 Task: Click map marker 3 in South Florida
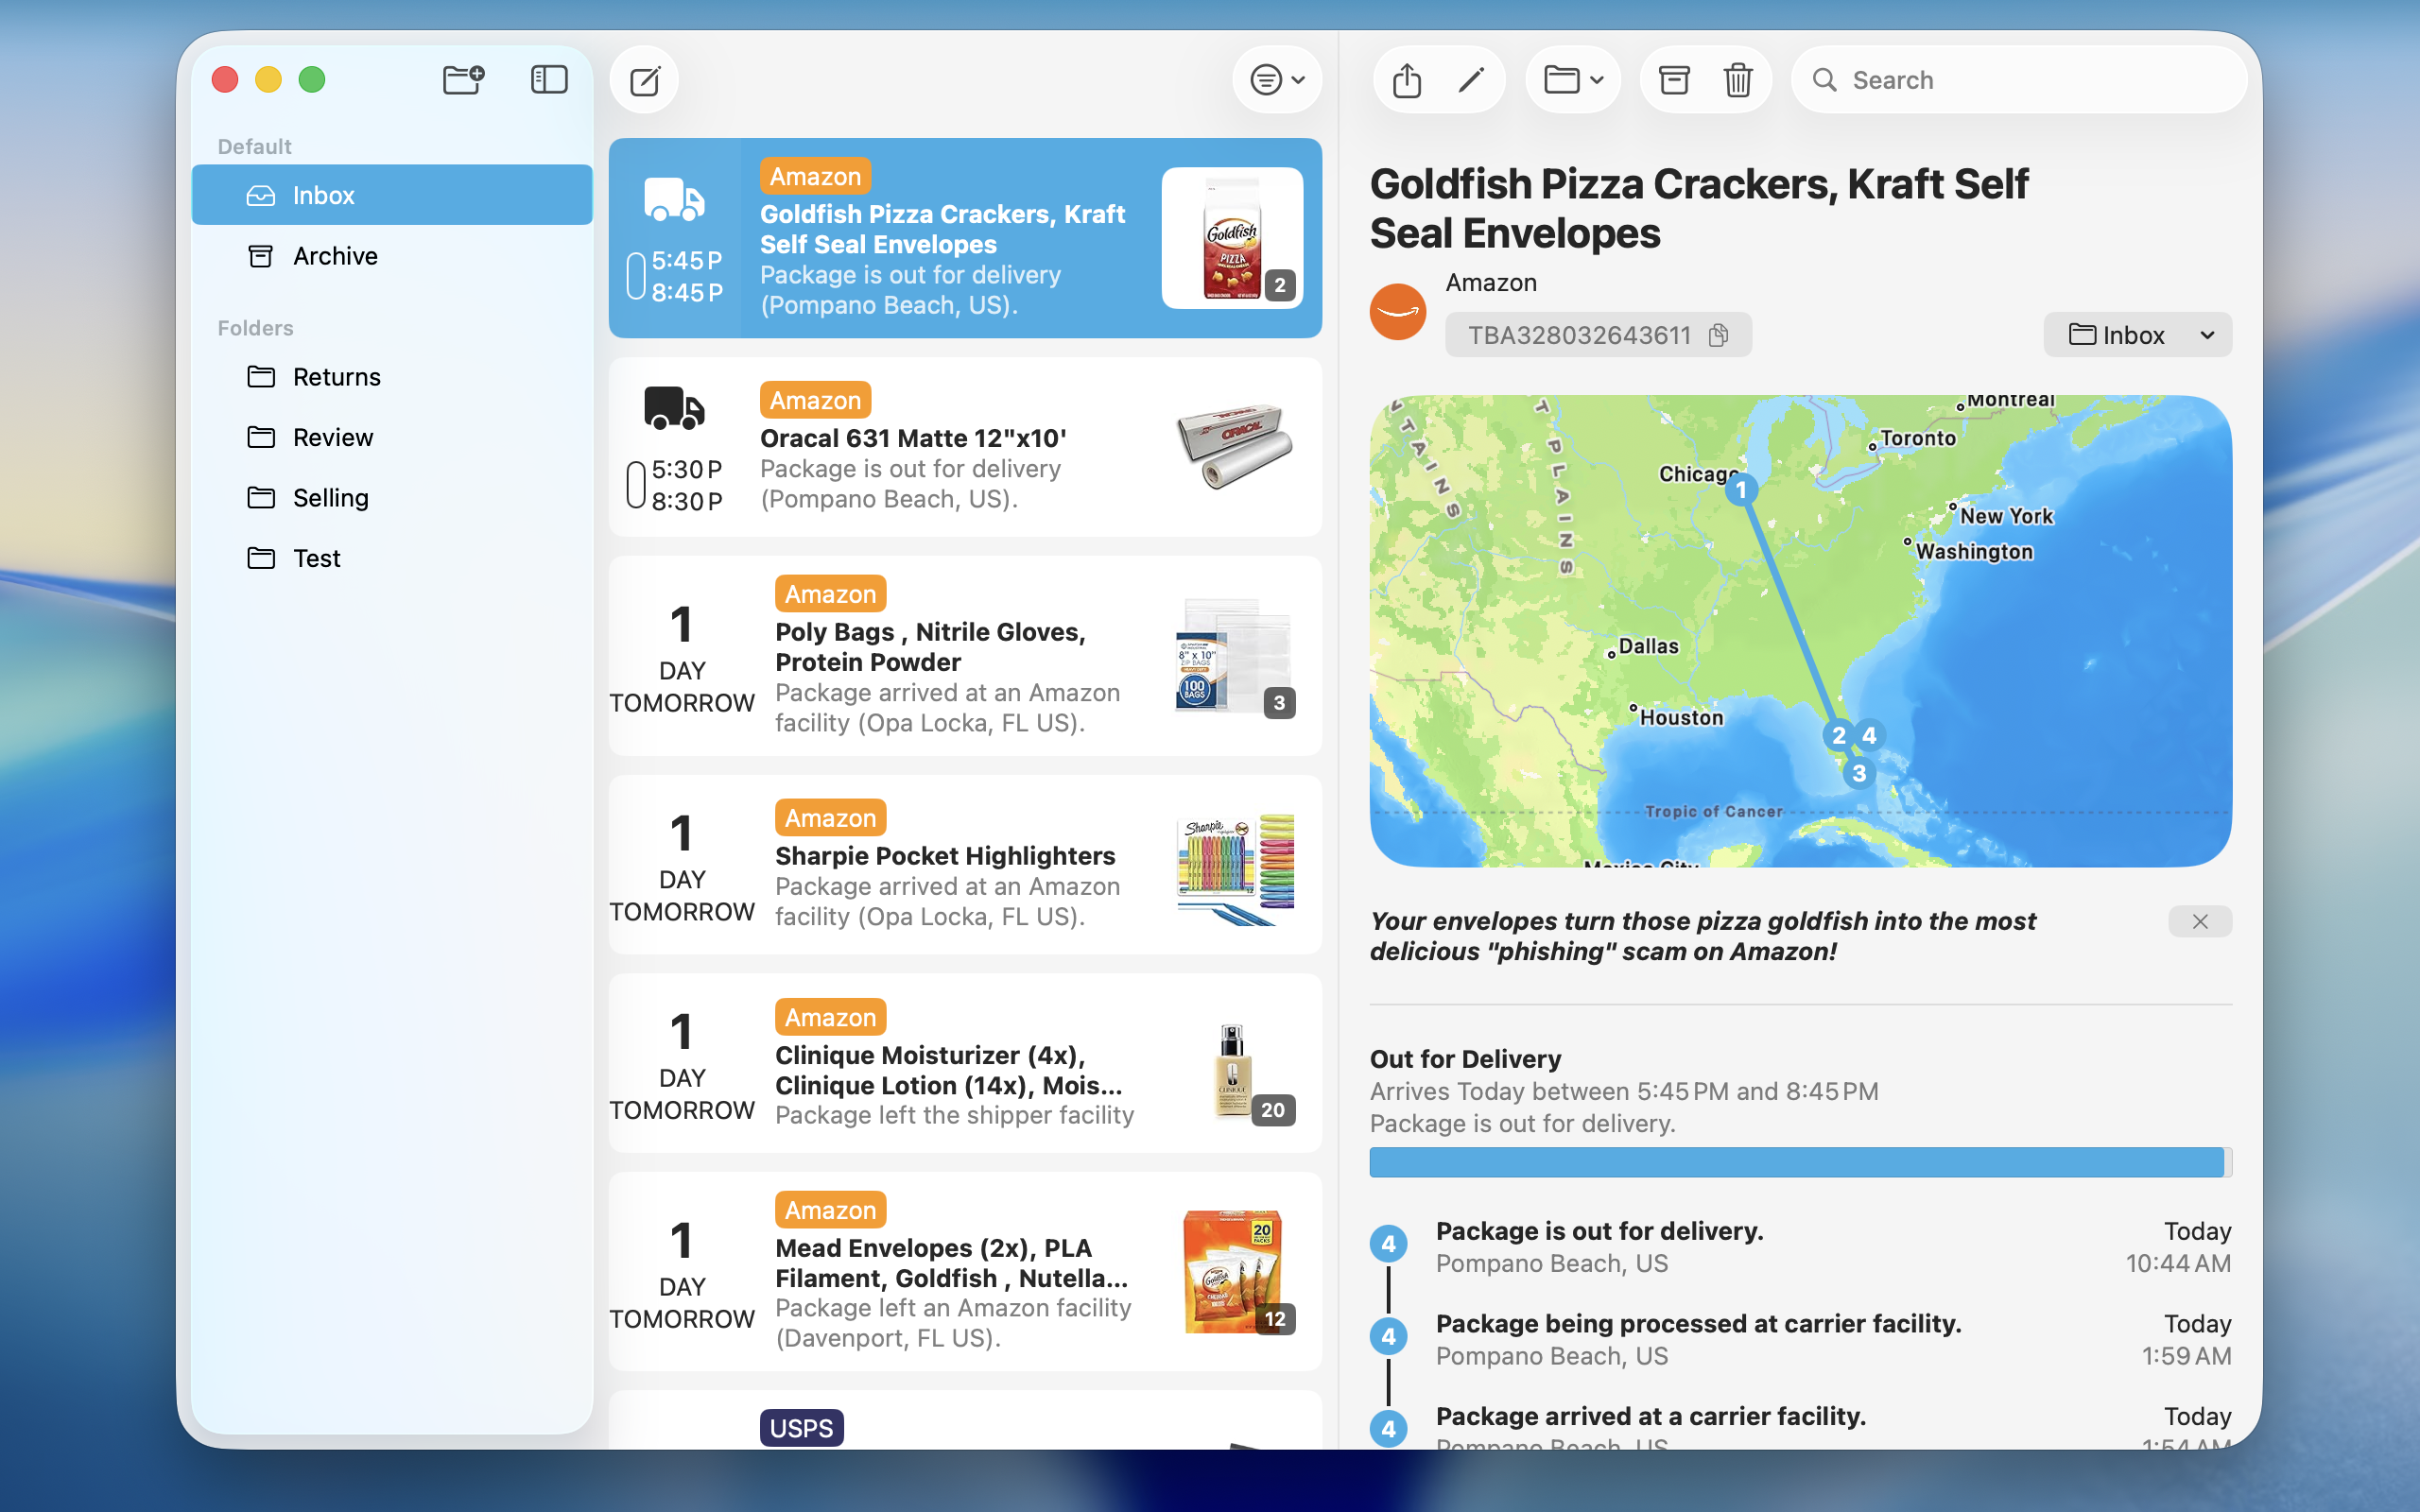tap(1859, 774)
